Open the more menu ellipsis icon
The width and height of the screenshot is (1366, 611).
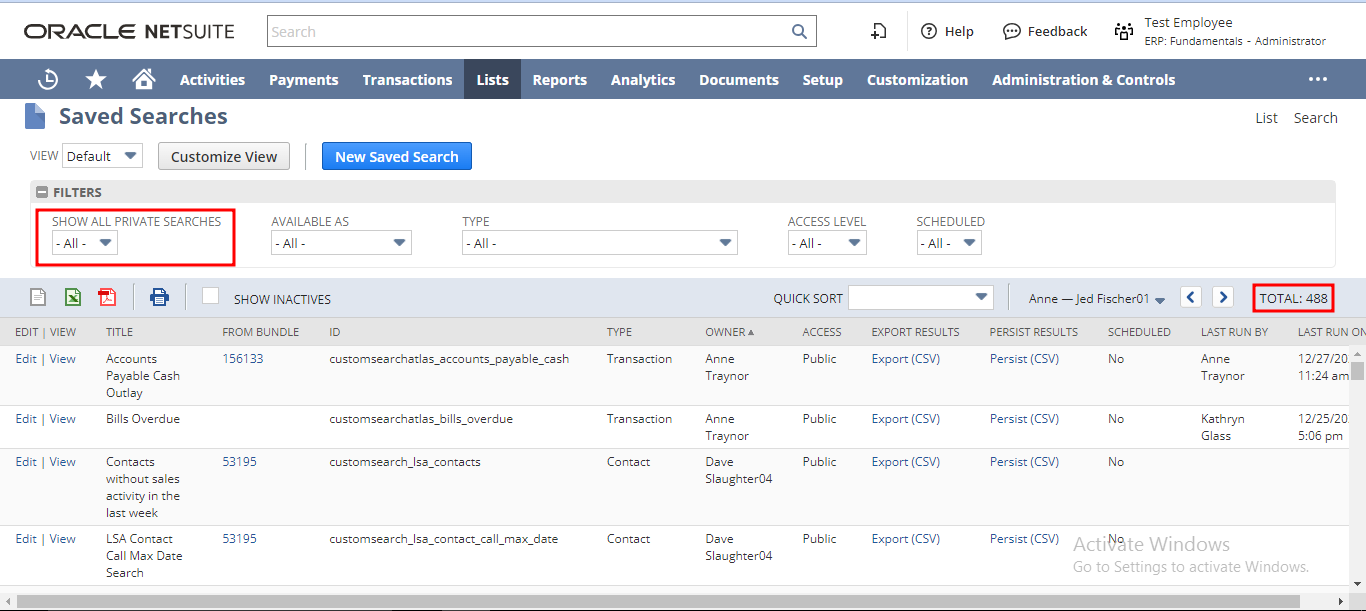(1318, 80)
